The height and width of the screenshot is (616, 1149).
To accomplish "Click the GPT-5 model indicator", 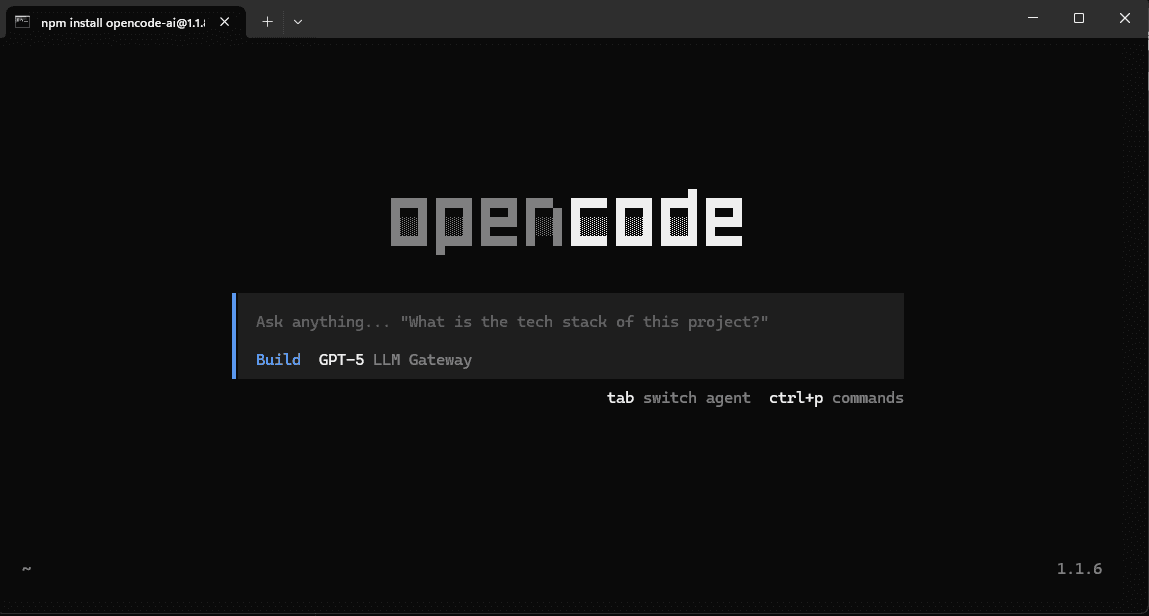I will pyautogui.click(x=340, y=359).
